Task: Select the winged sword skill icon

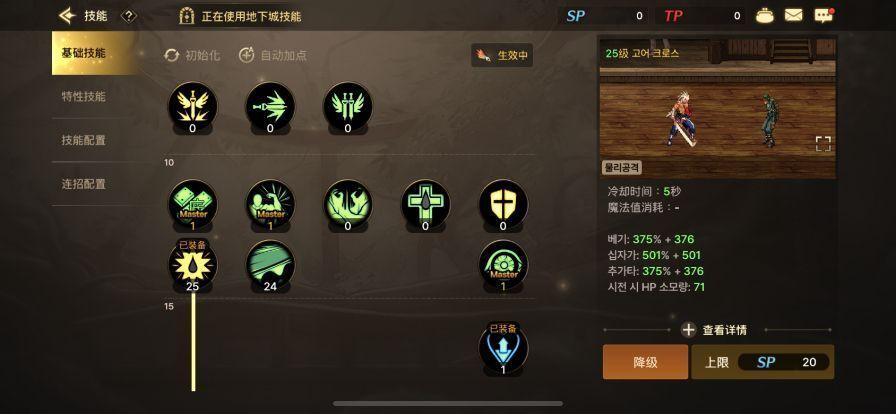Action: tap(193, 106)
